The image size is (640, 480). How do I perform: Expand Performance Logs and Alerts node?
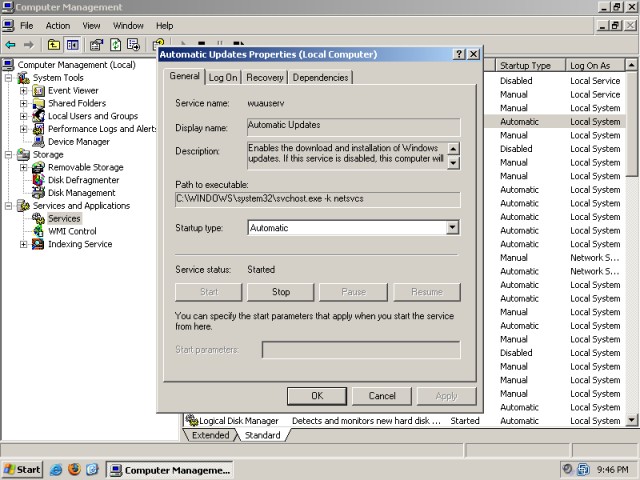point(24,129)
